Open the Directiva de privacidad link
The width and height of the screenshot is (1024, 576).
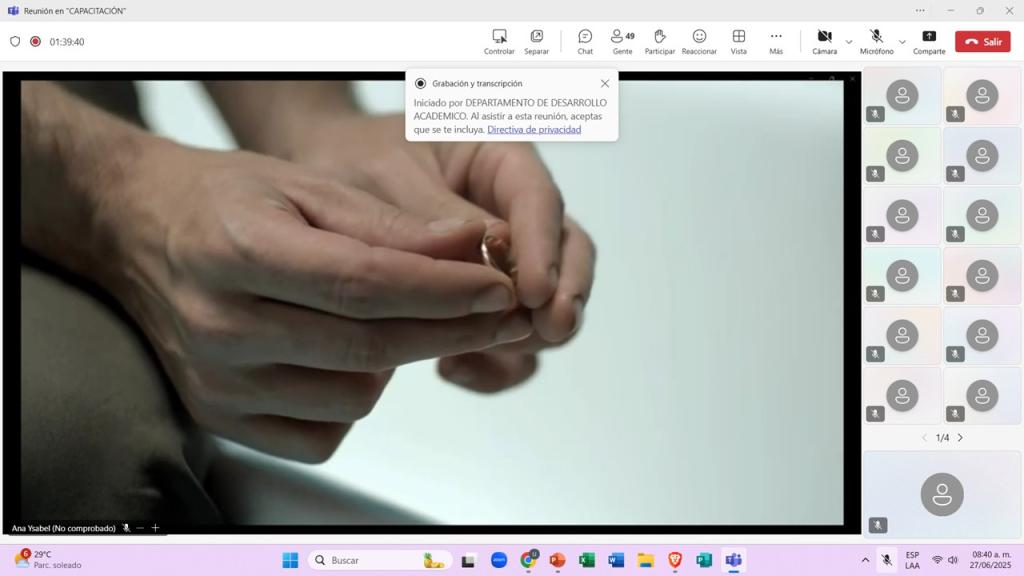pos(534,130)
